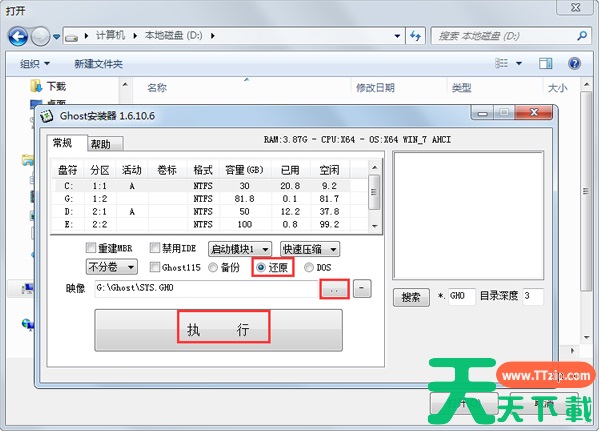
Task: Click nav pane scroll up arrow
Action: (125, 85)
